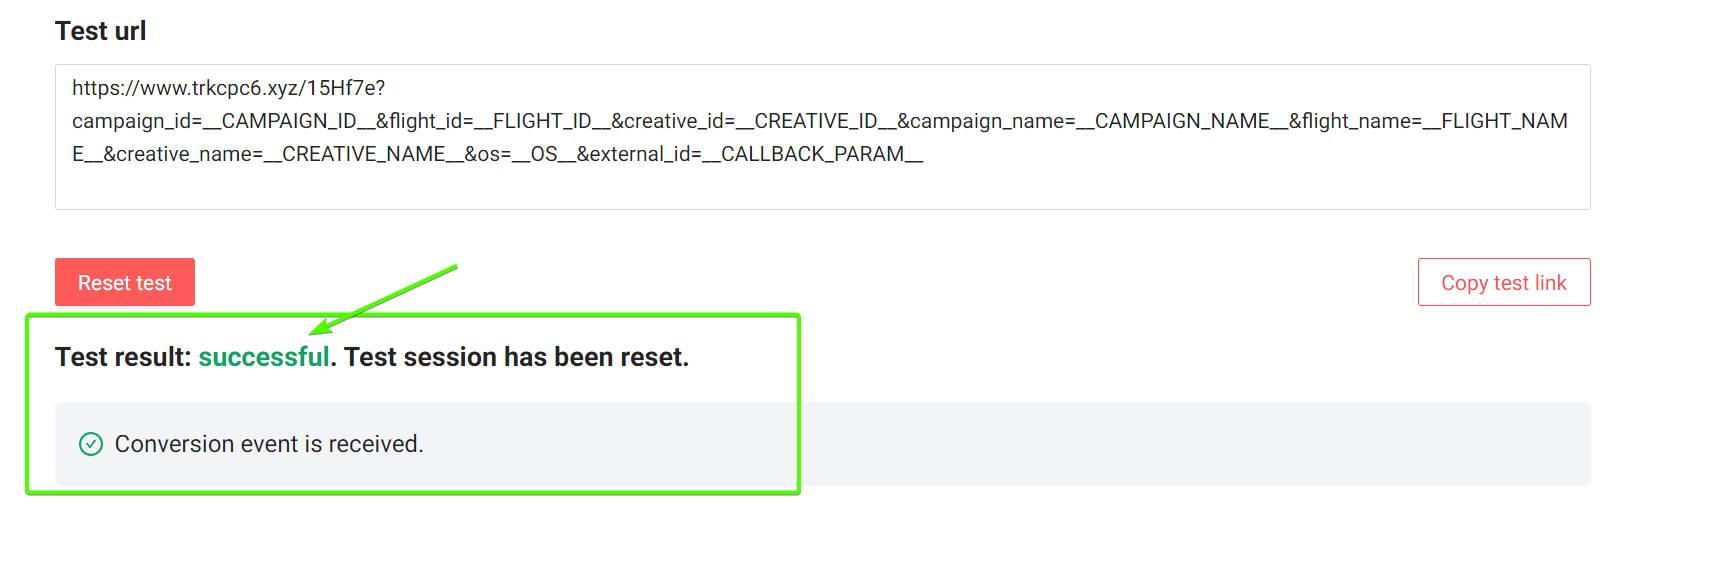Click the green arrow annotation
Image resolution: width=1718 pixels, height=565 pixels.
pyautogui.click(x=383, y=300)
